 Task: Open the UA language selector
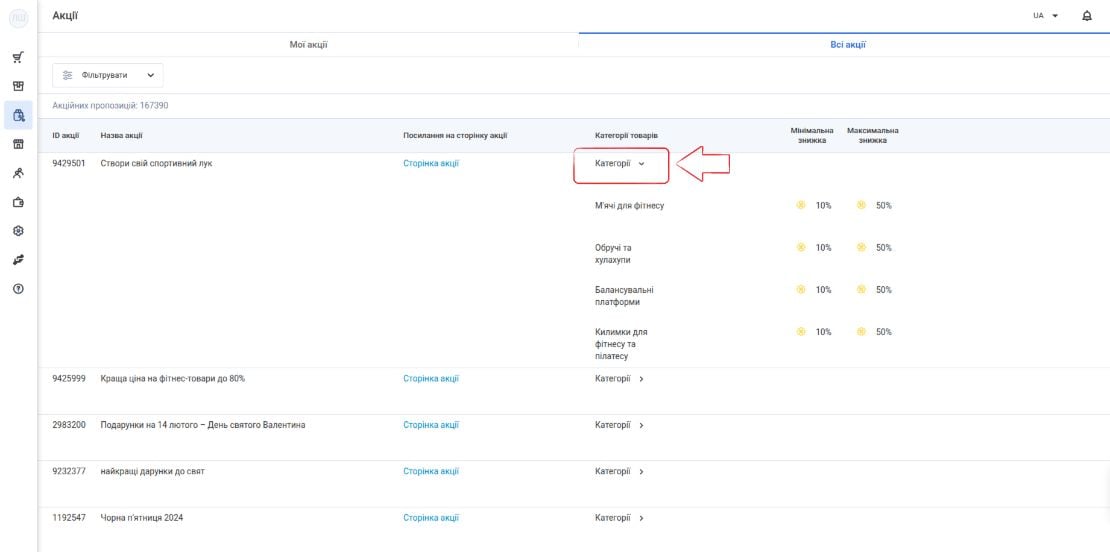pyautogui.click(x=1045, y=16)
